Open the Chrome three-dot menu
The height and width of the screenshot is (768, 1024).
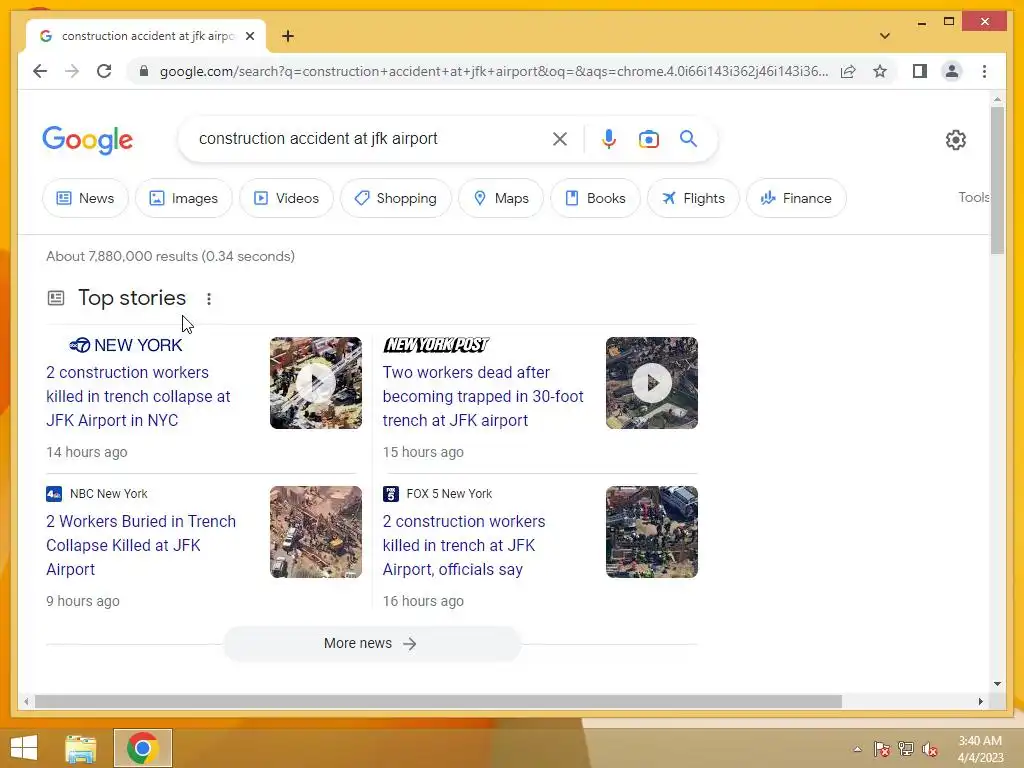point(984,71)
